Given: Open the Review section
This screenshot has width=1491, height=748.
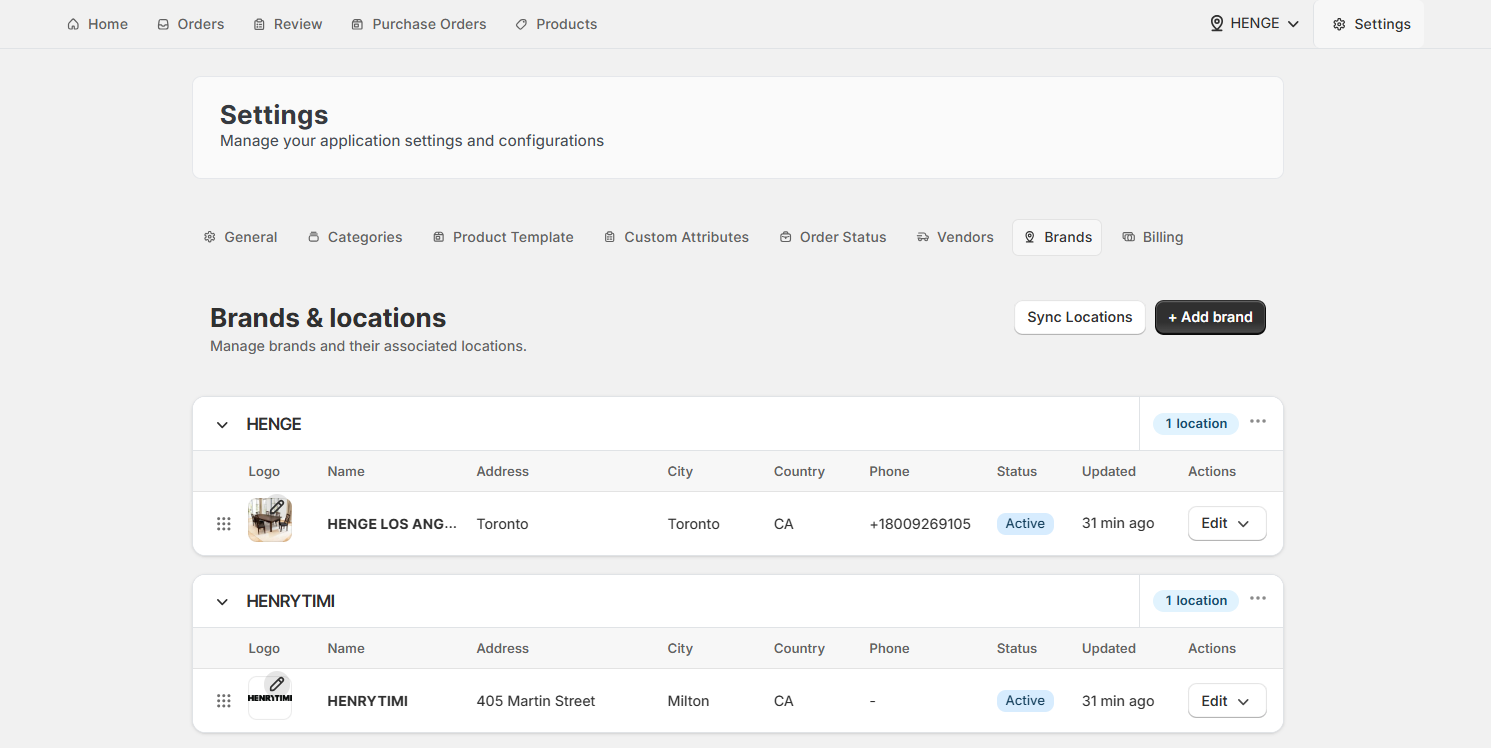Looking at the screenshot, I should 287,24.
